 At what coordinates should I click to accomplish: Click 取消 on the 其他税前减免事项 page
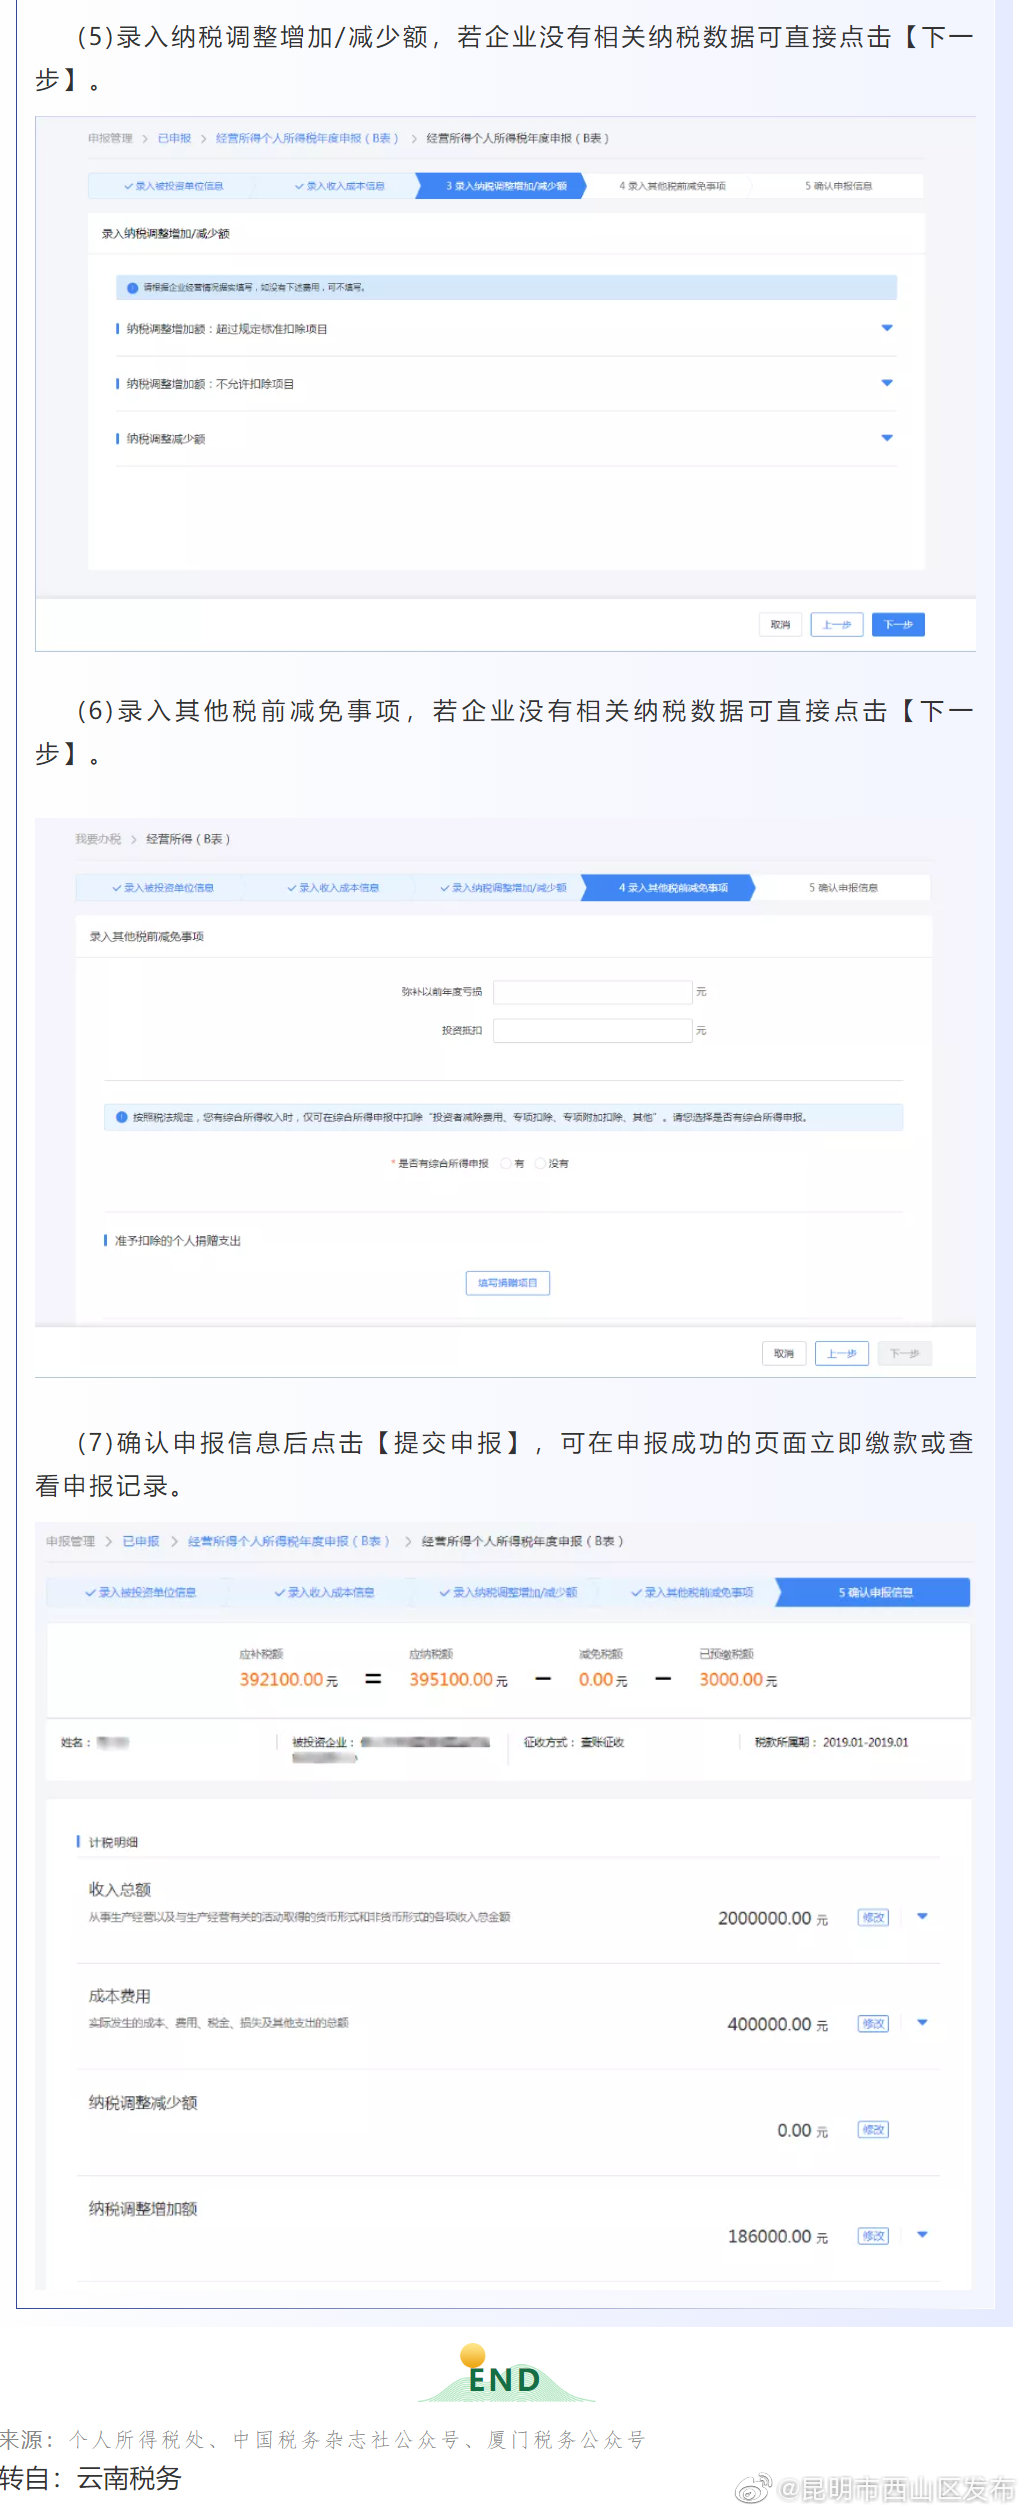pos(784,1354)
